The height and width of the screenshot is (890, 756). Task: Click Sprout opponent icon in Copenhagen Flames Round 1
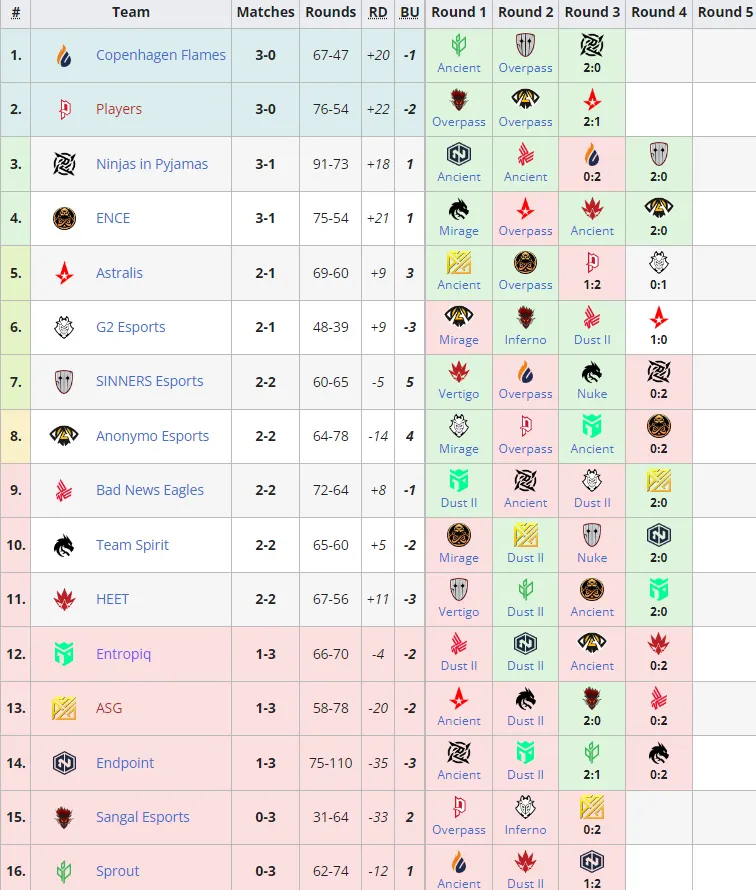[459, 45]
